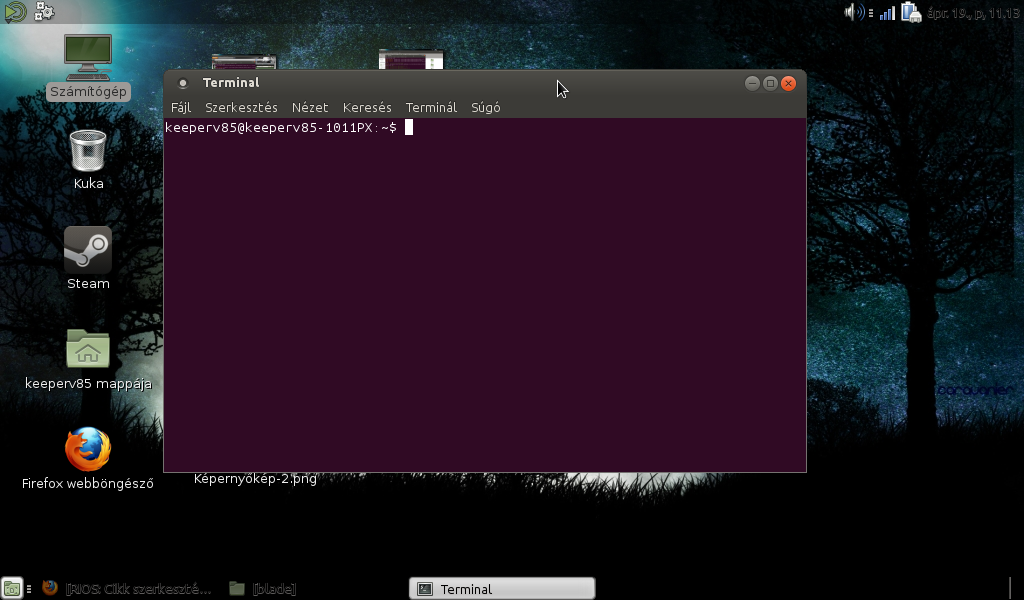Image resolution: width=1024 pixels, height=600 pixels.
Task: Click the volume speaker icon
Action: [854, 12]
